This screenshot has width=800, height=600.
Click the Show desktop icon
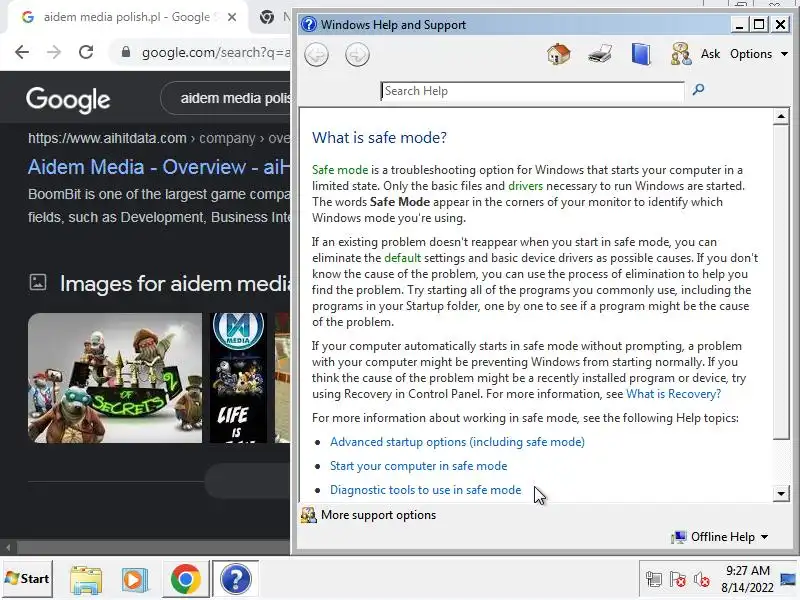click(789, 579)
